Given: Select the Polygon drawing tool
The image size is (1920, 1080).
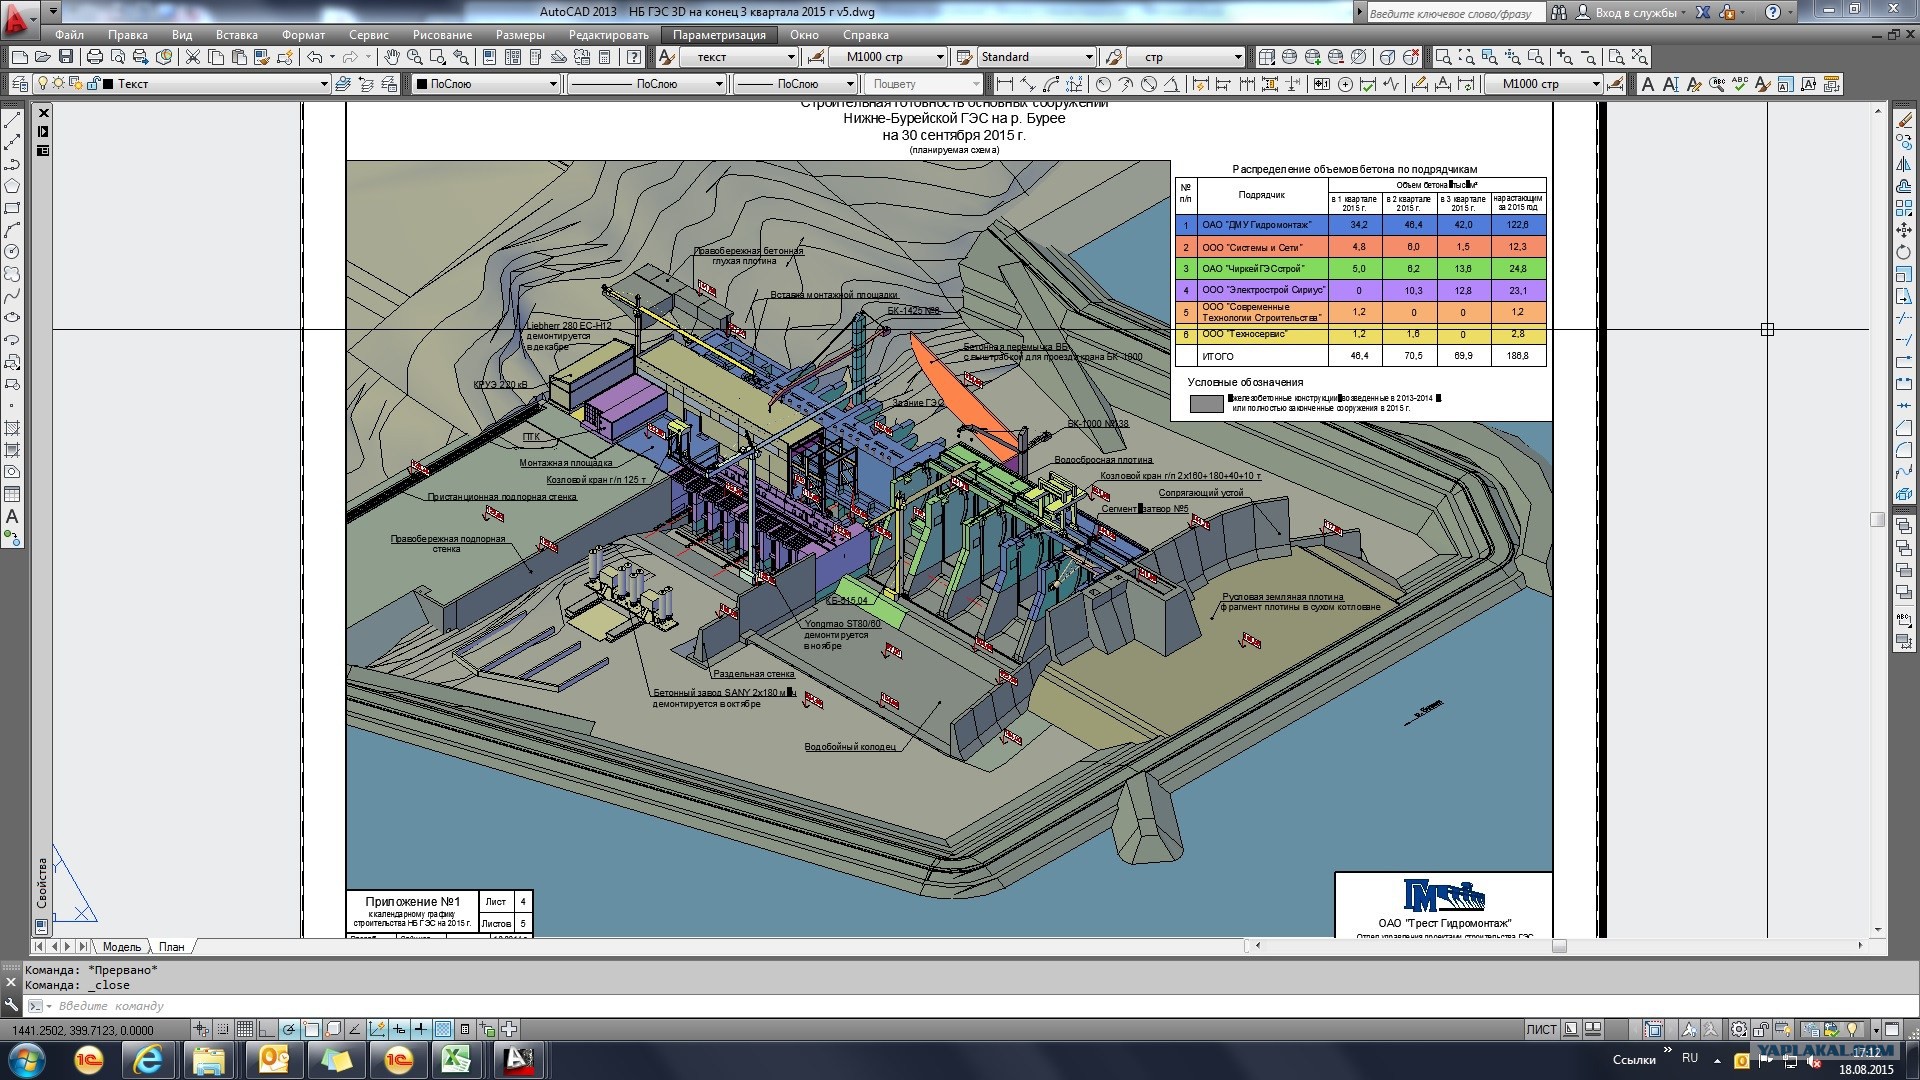Looking at the screenshot, I should tap(12, 186).
